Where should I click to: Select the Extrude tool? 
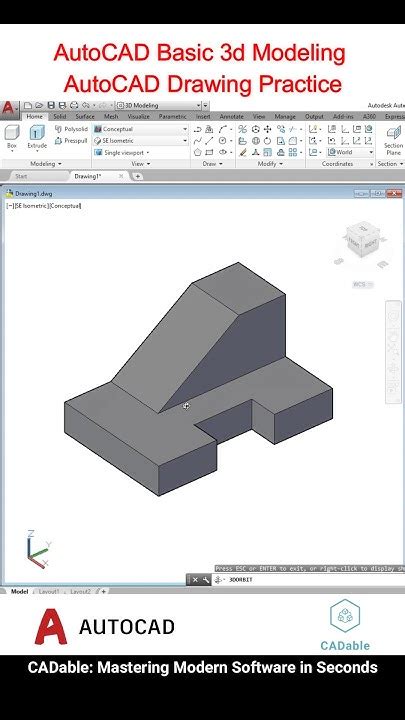tap(37, 138)
